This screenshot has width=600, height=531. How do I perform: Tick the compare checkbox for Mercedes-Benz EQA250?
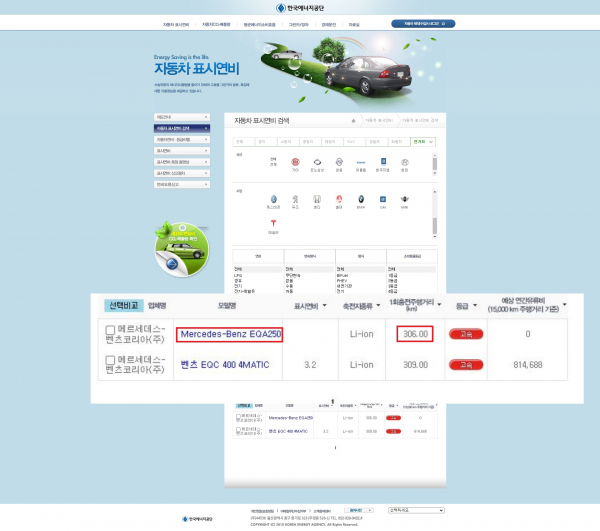[x=110, y=330]
